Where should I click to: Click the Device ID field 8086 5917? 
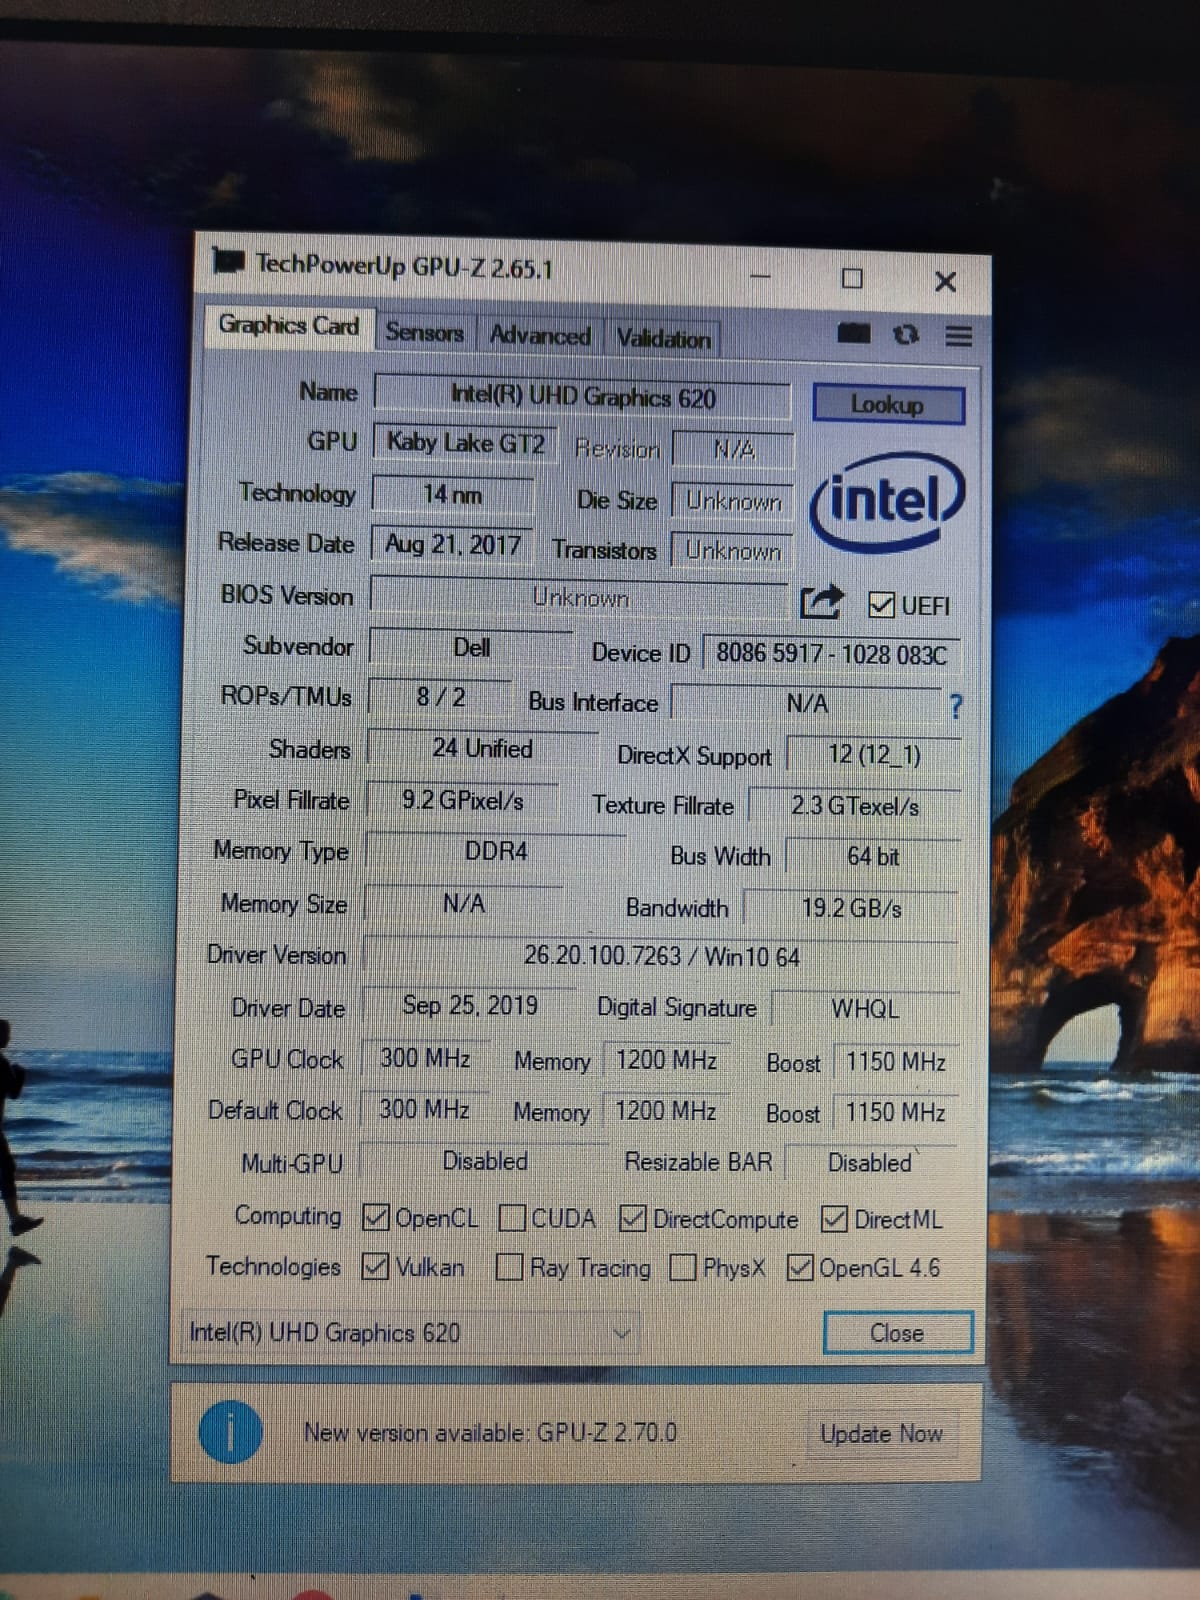(831, 654)
